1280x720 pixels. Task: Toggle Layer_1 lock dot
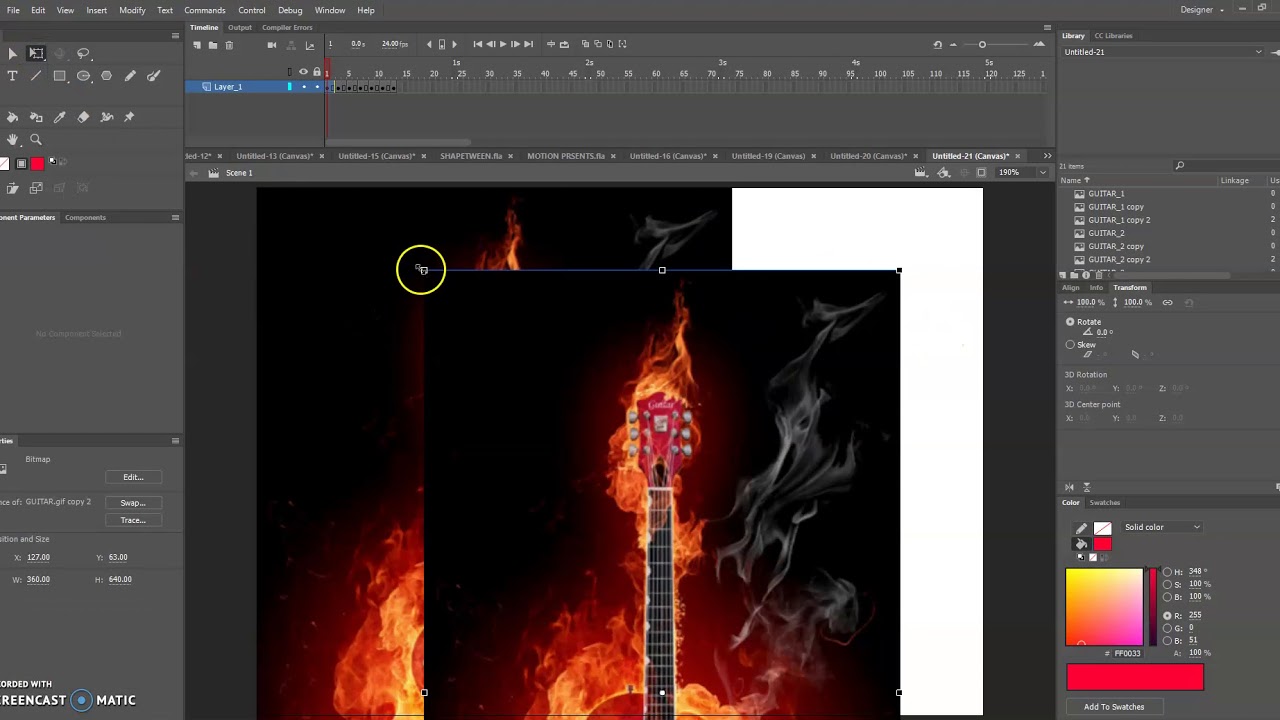pos(317,87)
